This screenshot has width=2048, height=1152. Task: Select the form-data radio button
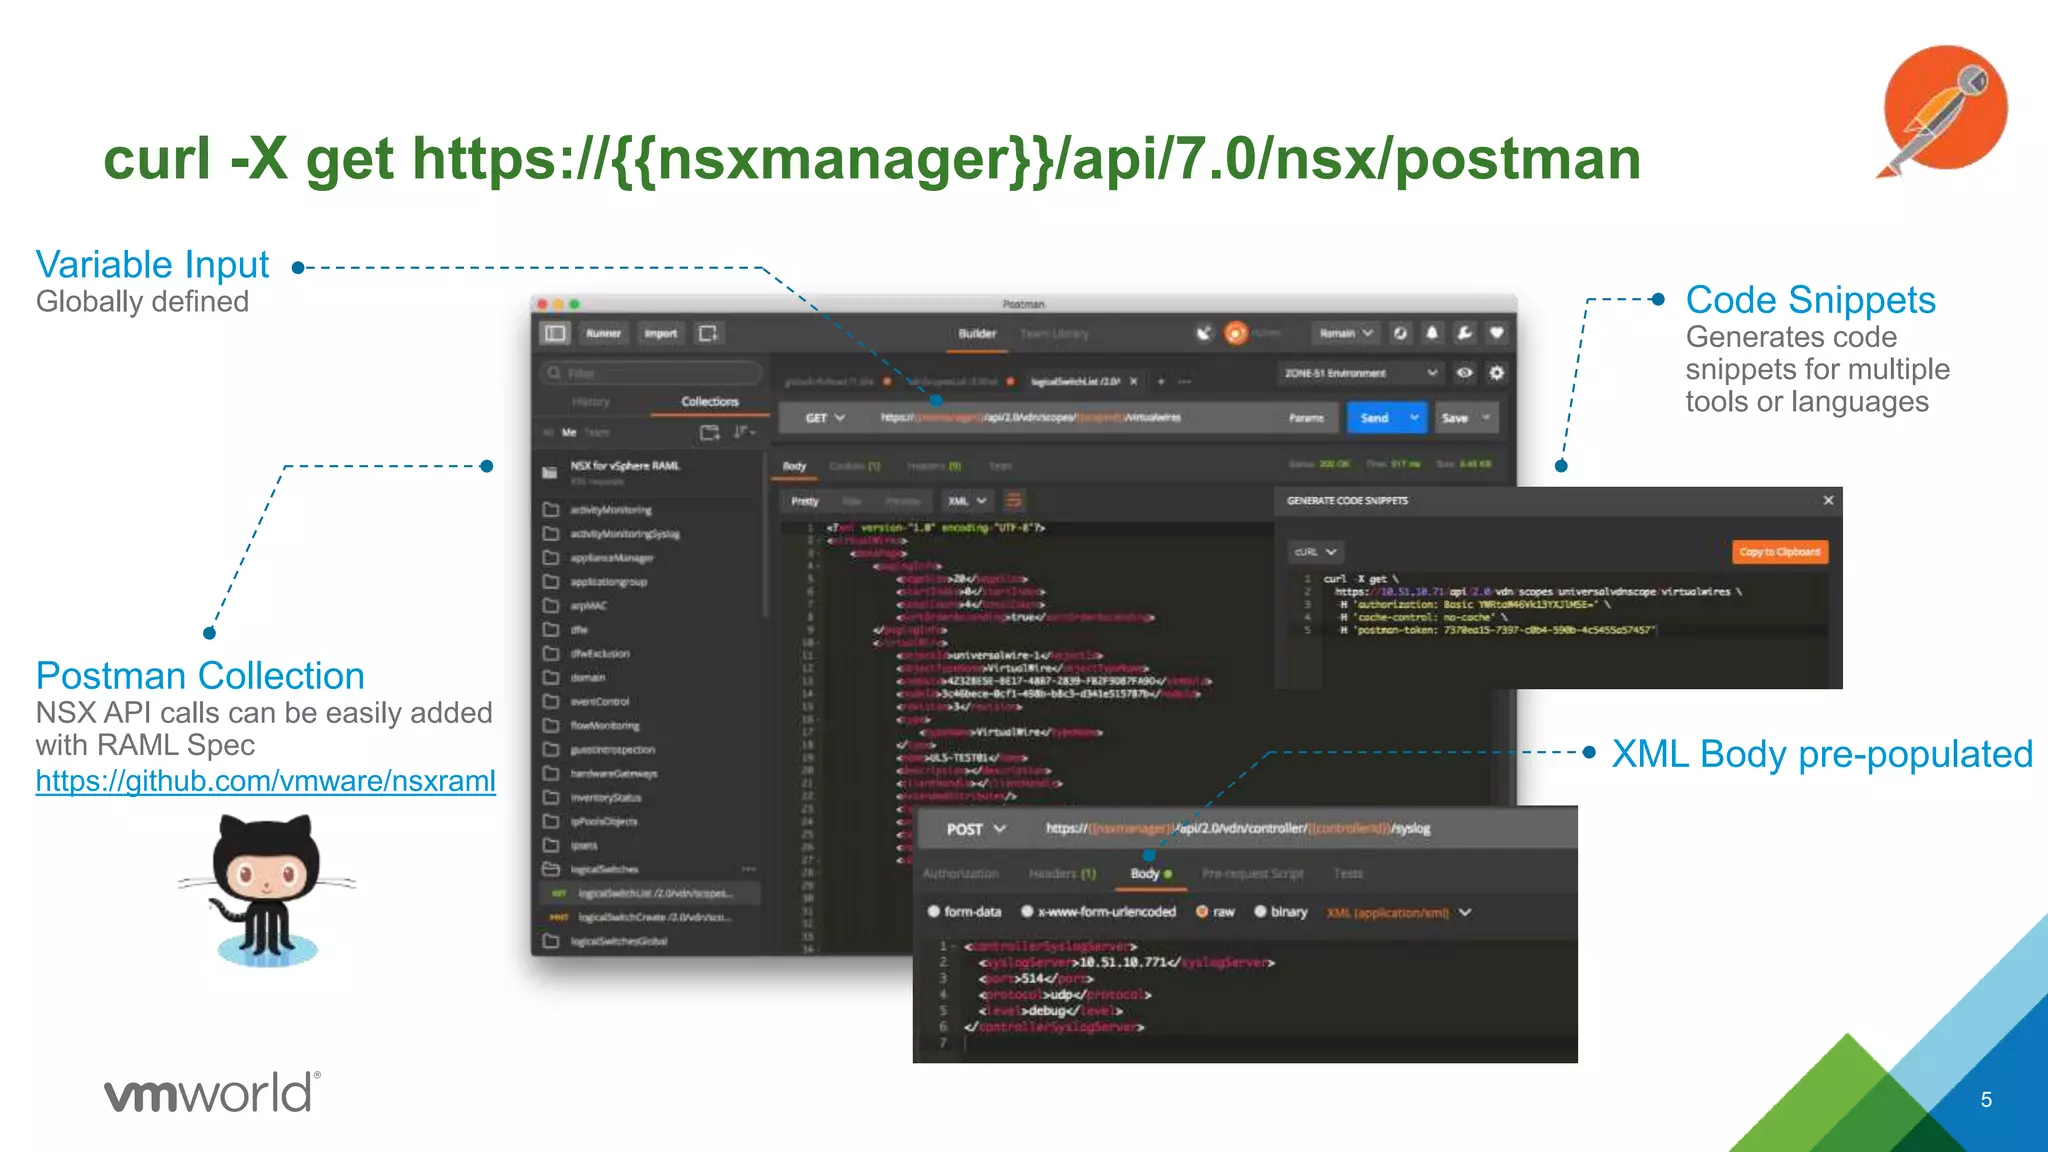933,912
